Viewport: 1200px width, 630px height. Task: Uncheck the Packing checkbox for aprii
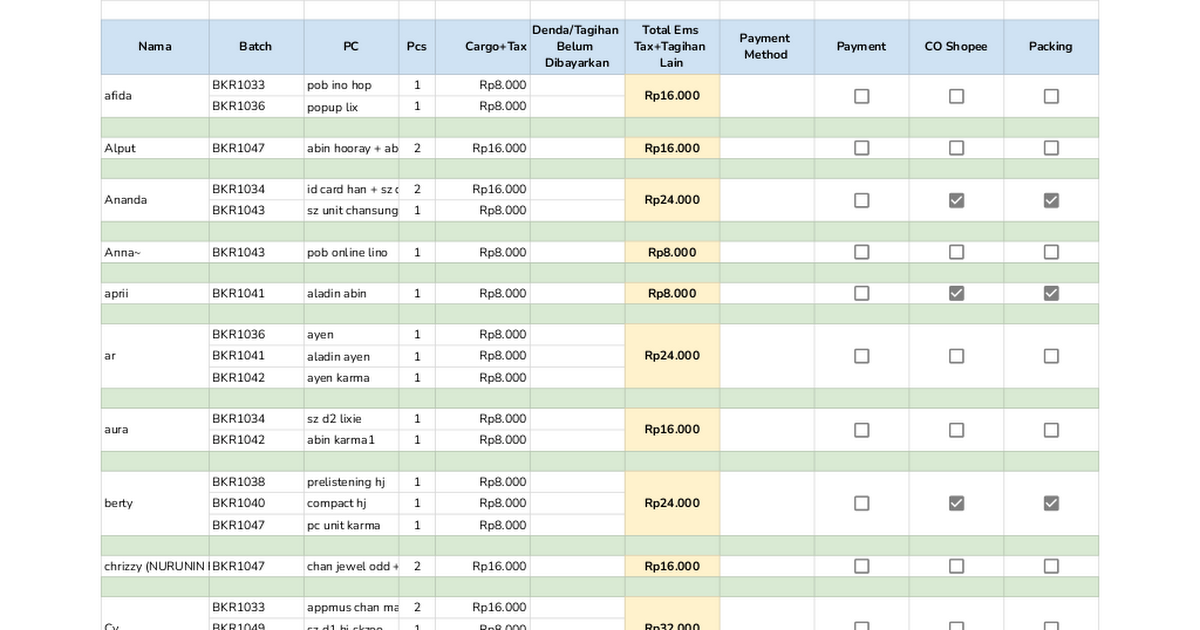click(1051, 293)
